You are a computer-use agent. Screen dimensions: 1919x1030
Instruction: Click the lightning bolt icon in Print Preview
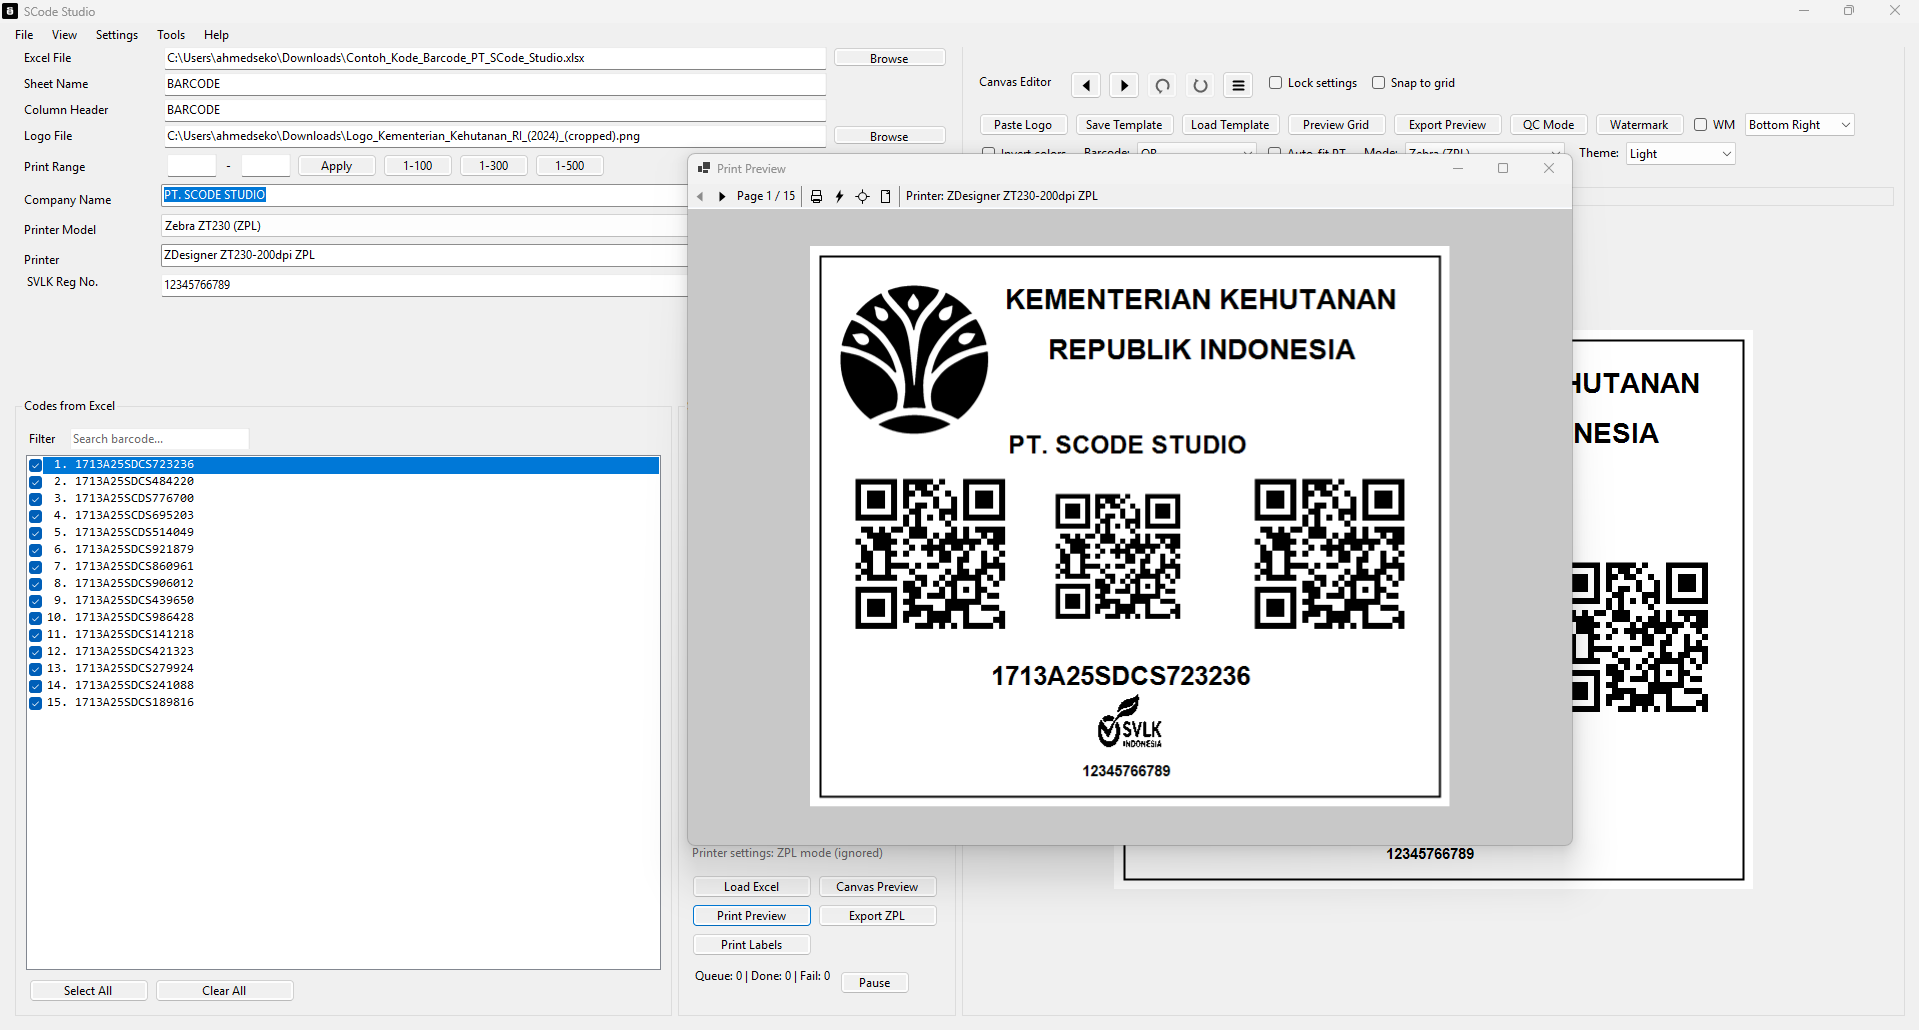pyautogui.click(x=839, y=197)
